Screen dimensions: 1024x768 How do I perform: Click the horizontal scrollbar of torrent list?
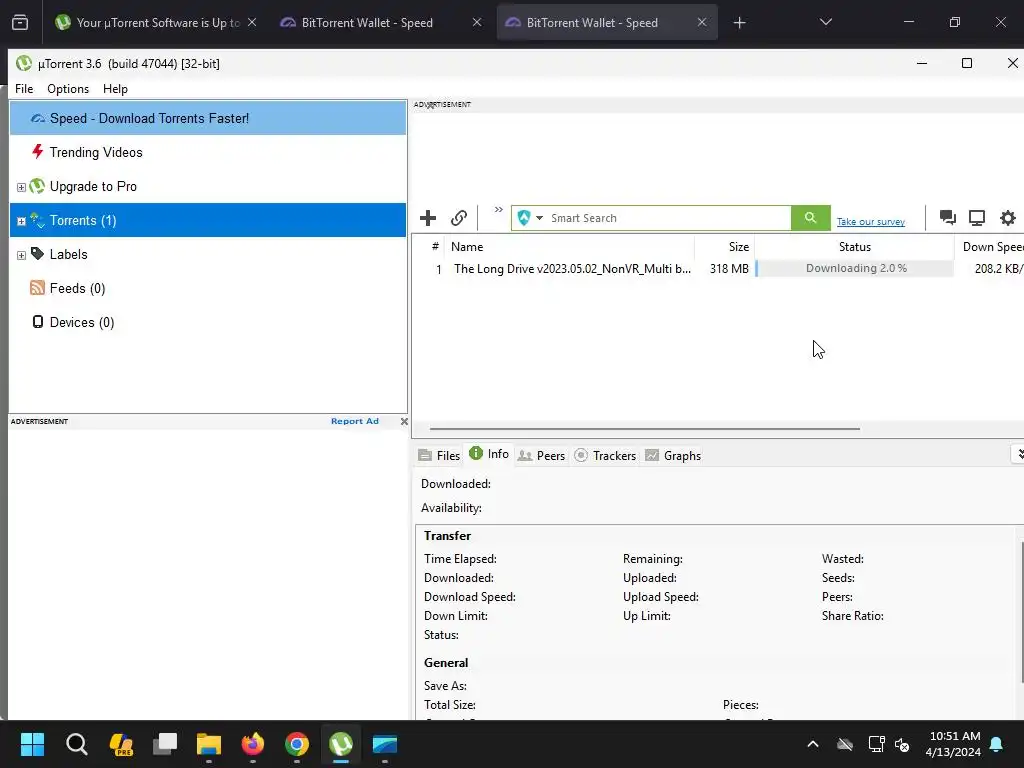(x=645, y=429)
